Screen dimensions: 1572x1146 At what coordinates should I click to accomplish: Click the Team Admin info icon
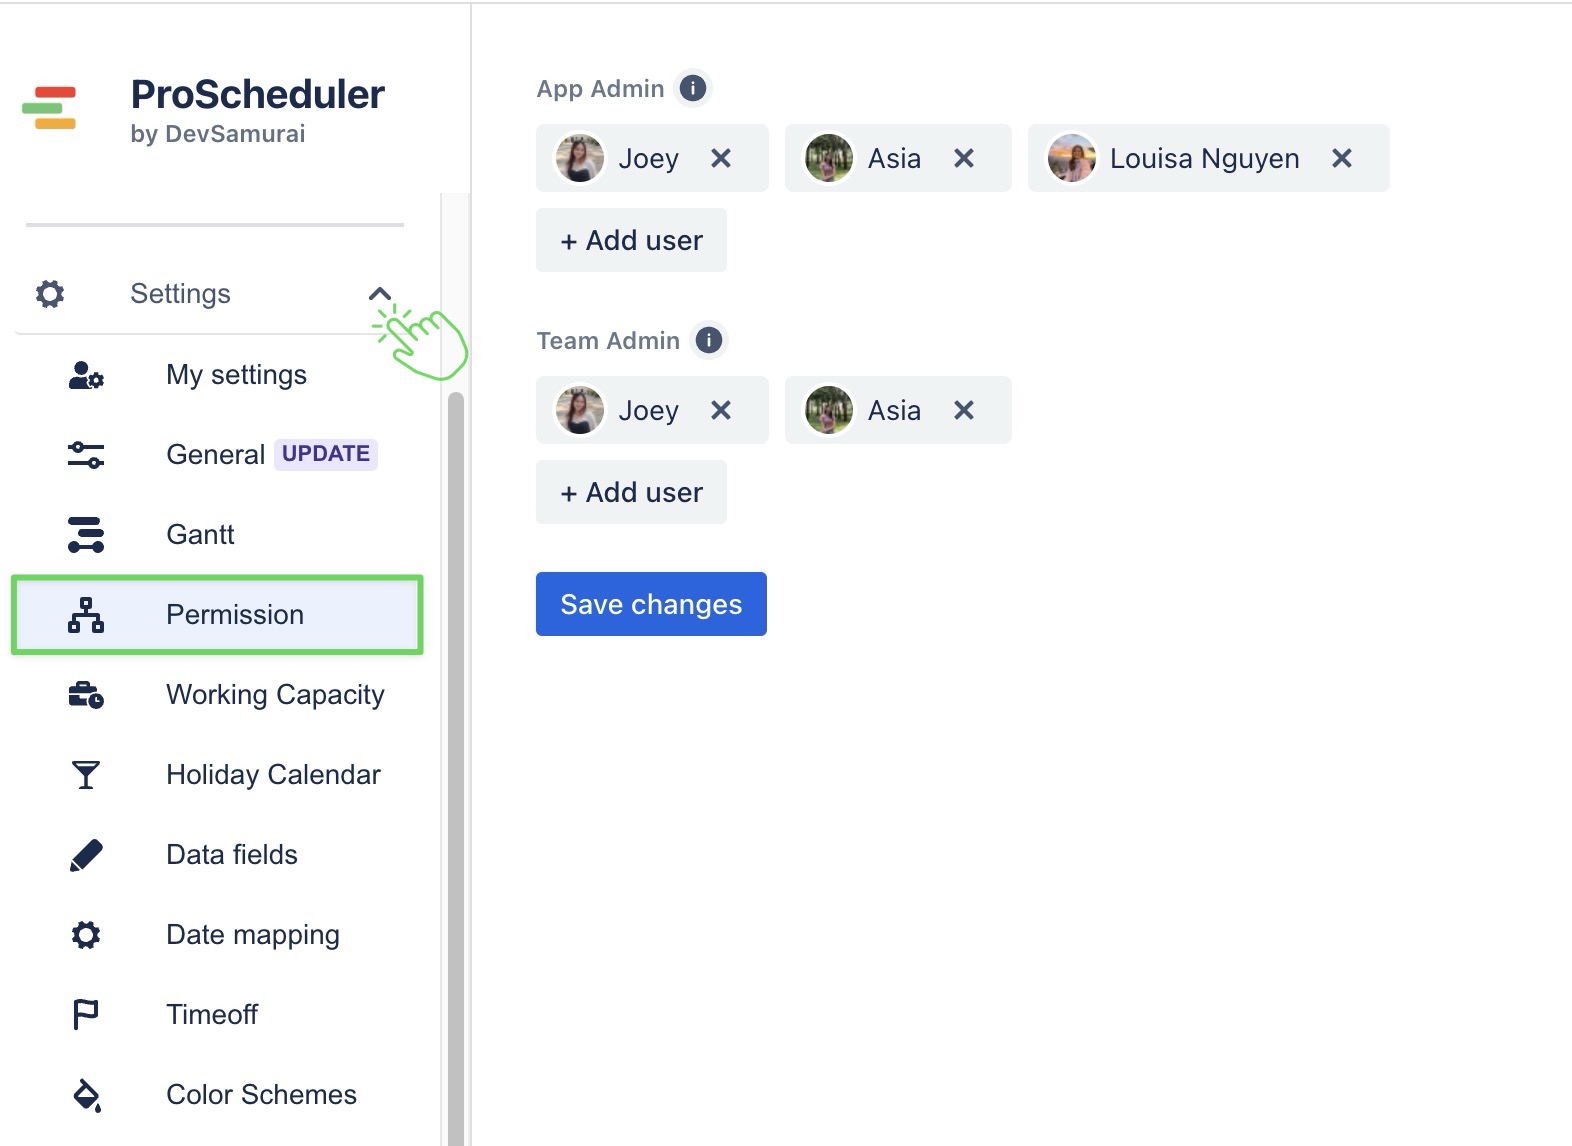708,340
